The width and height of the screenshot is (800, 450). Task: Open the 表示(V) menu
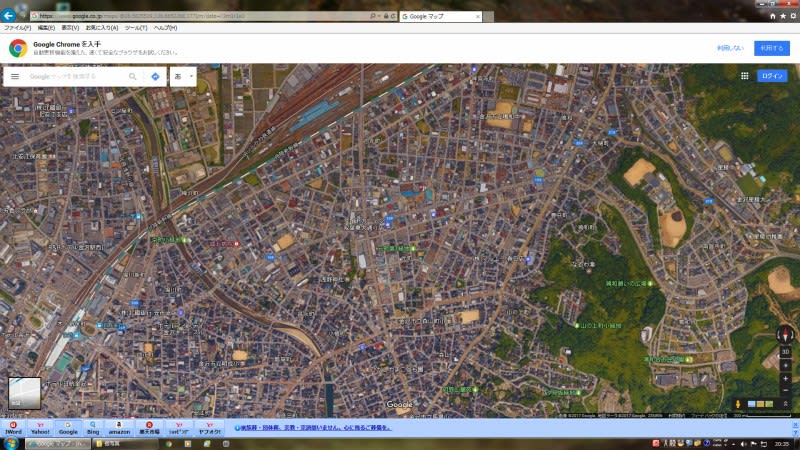70,28
